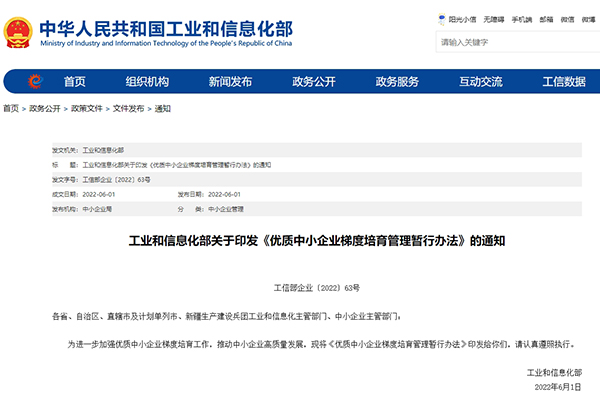Screen dimensions: 600x400
Task: Click 文件发布 in the breadcrumb
Action: (x=128, y=108)
